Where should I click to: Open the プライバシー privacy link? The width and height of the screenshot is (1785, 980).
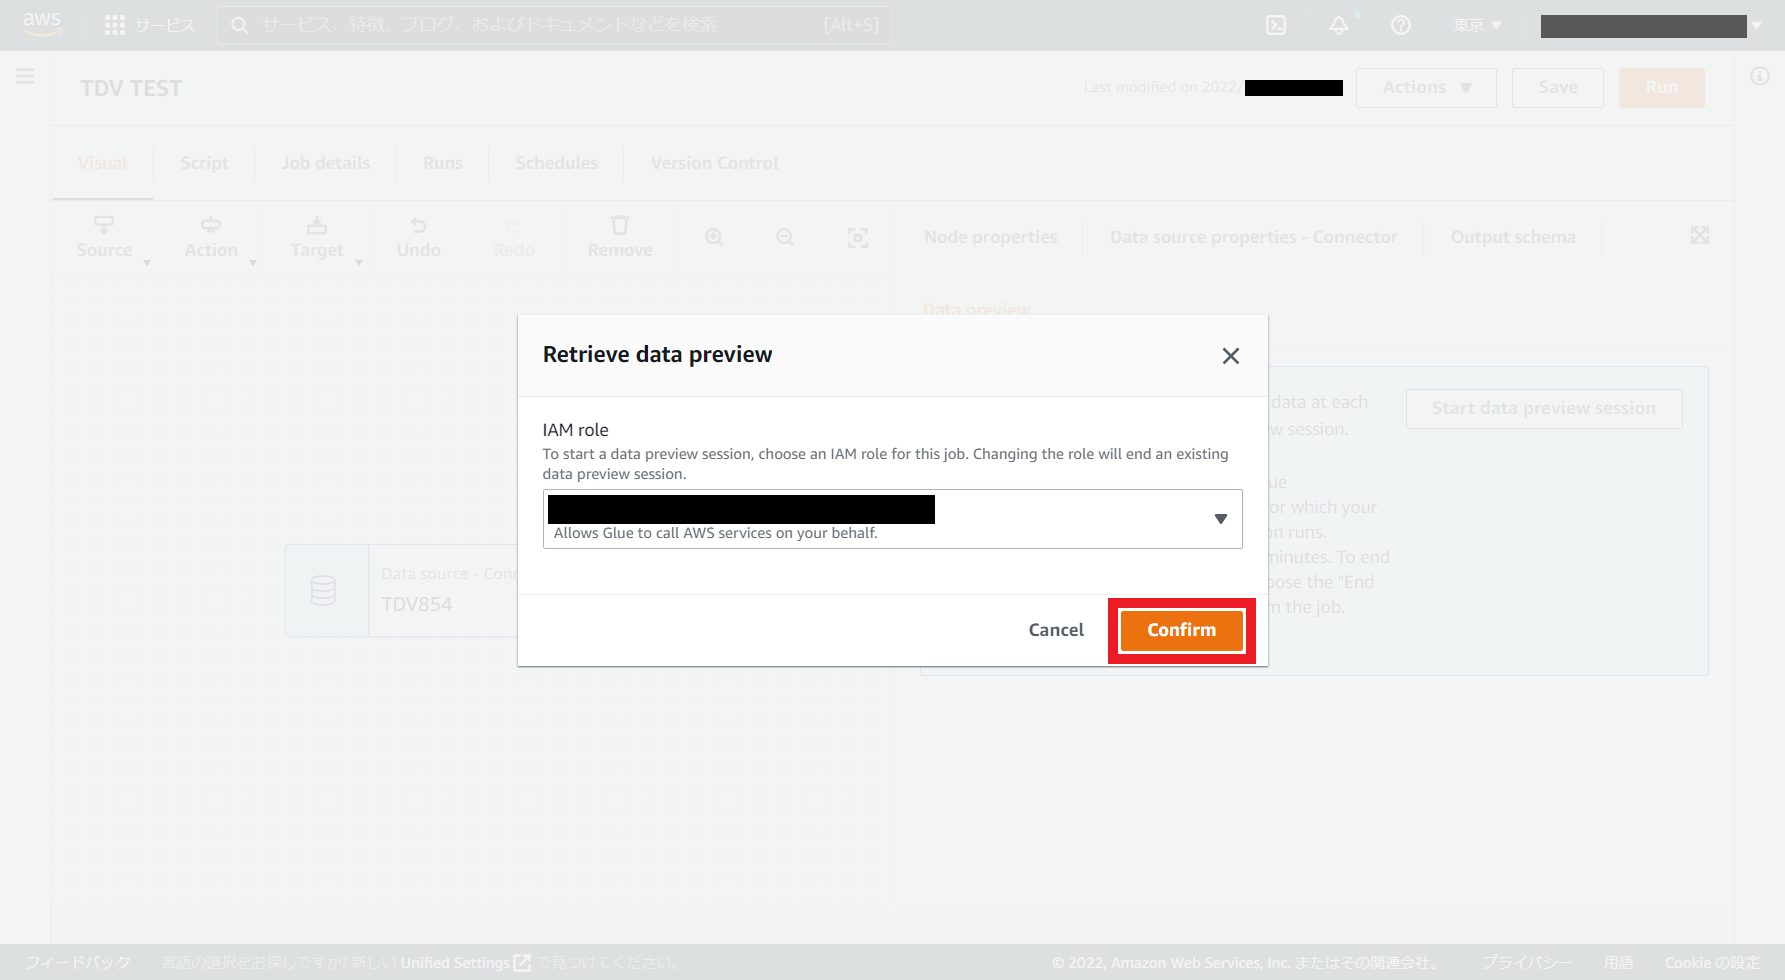1526,962
